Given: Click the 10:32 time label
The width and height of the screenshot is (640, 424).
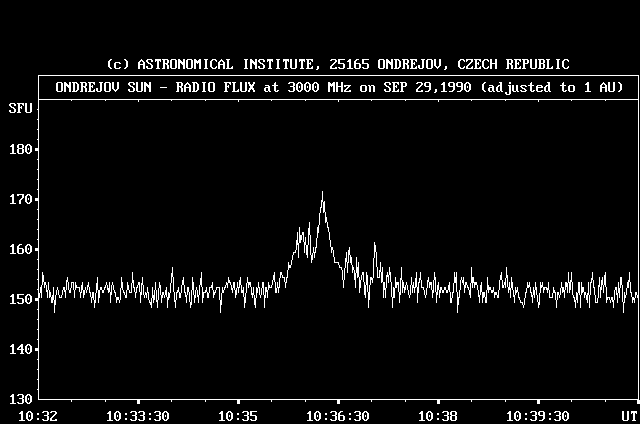Looking at the screenshot, I should tap(37, 415).
